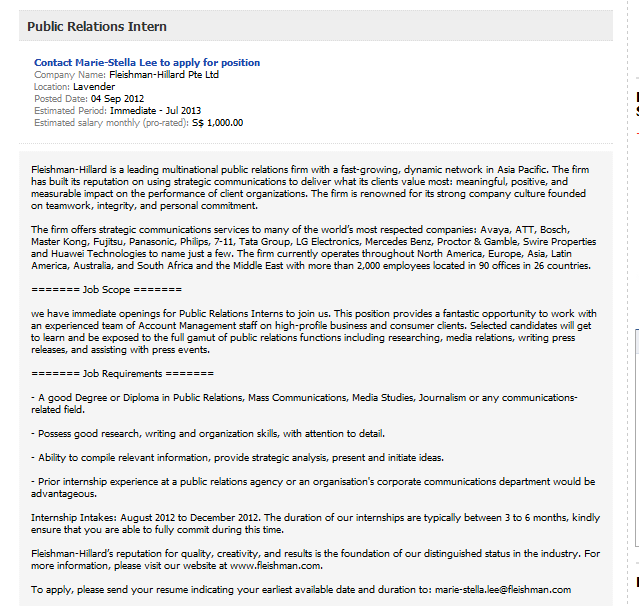
Task: Click the Public Relations Intern heading
Action: [97, 26]
